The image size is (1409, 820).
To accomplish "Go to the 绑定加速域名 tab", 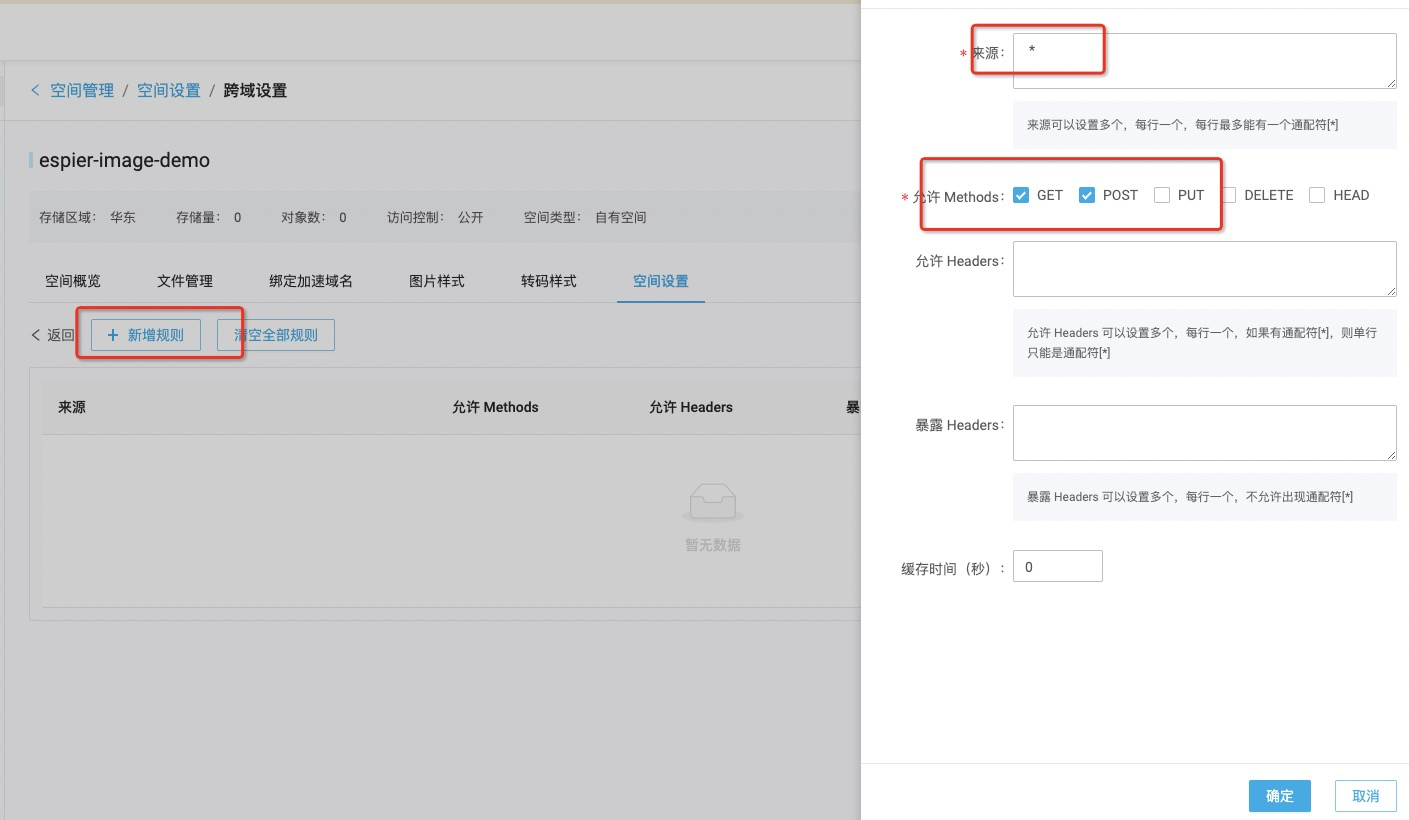I will (x=311, y=281).
